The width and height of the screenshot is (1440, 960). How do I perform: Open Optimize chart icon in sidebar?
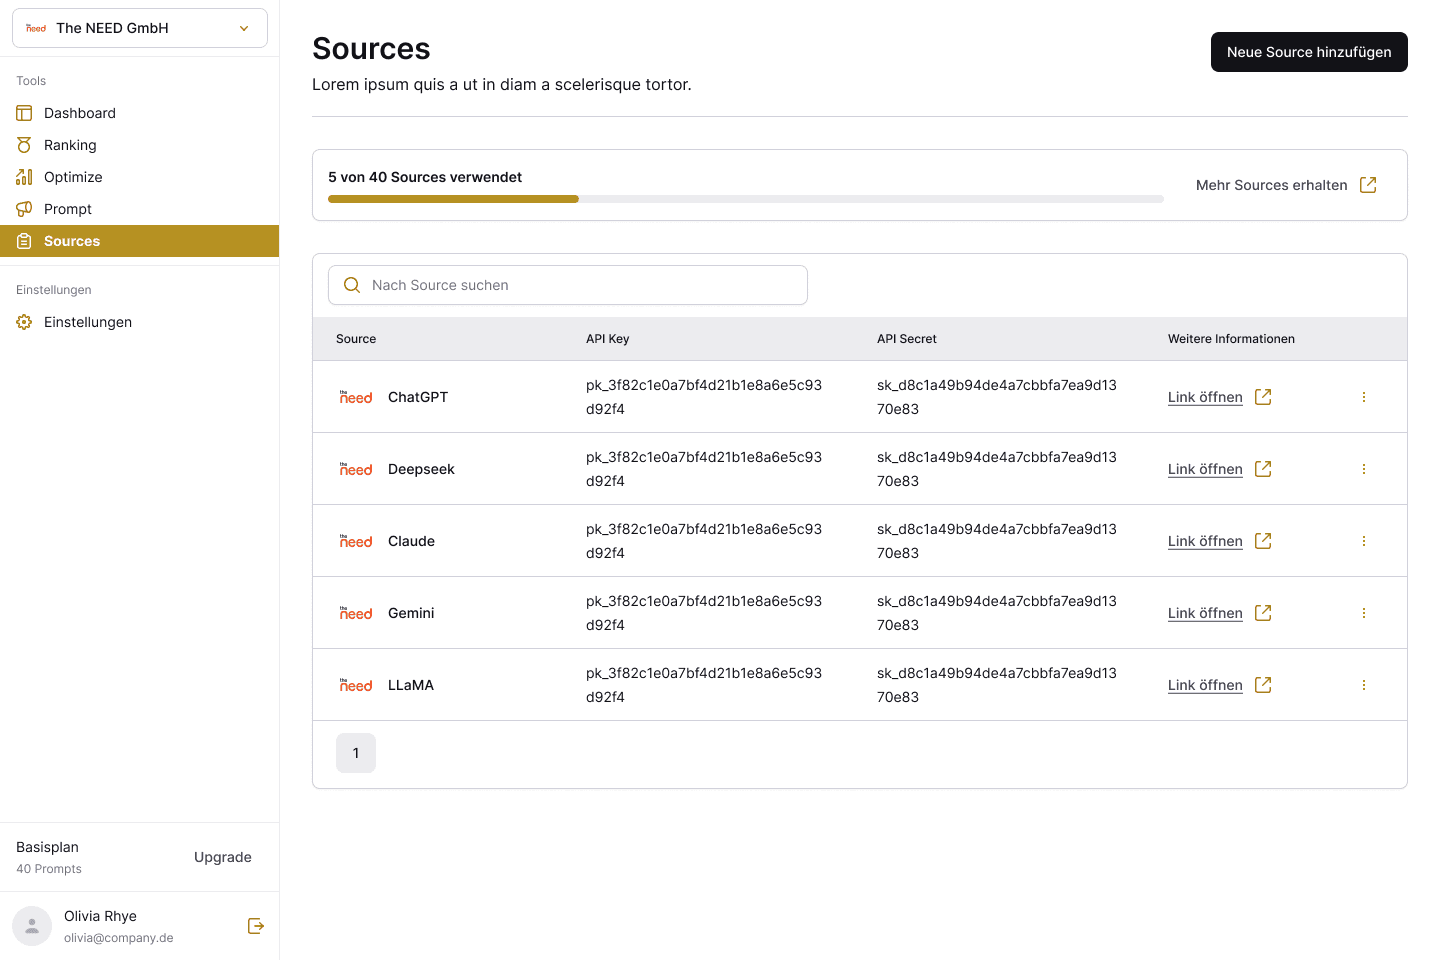coord(24,177)
